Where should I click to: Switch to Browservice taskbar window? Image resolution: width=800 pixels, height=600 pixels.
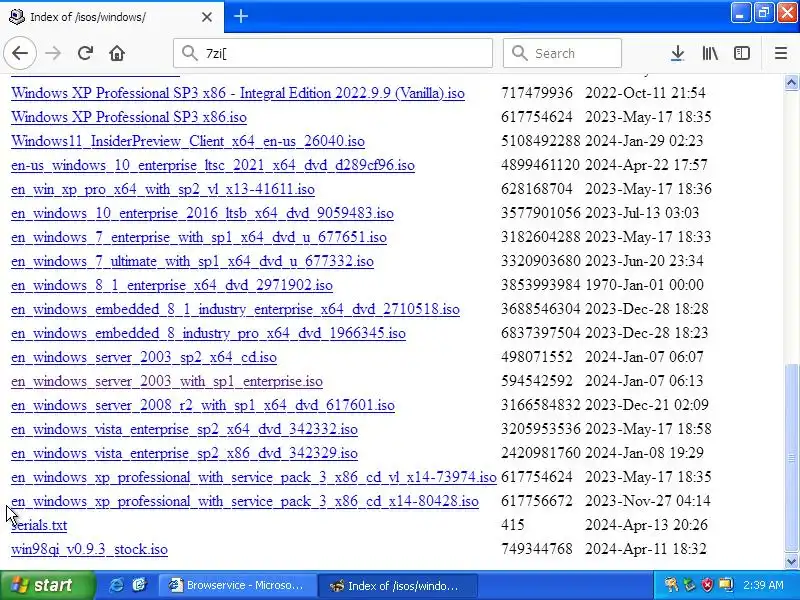click(236, 585)
